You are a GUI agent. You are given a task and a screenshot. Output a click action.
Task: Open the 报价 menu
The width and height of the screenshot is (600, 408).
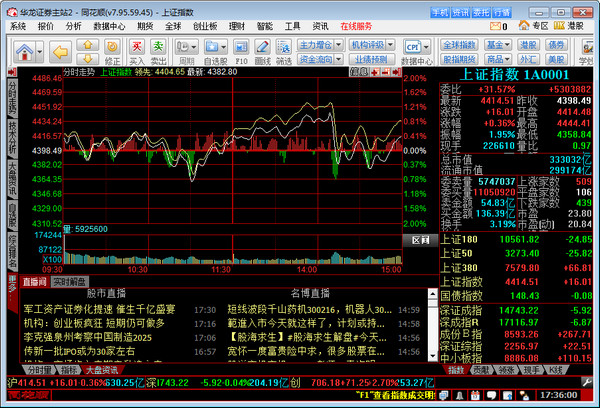click(x=46, y=26)
